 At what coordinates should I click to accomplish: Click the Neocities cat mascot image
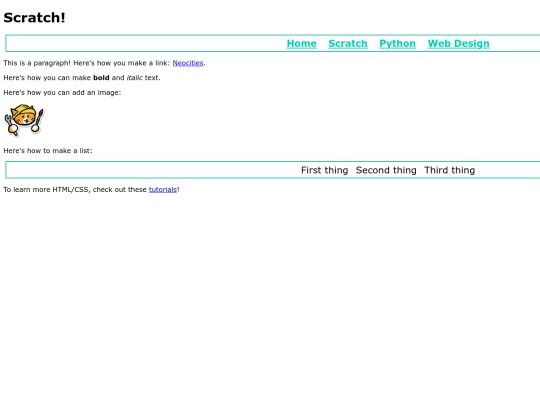coord(24,120)
